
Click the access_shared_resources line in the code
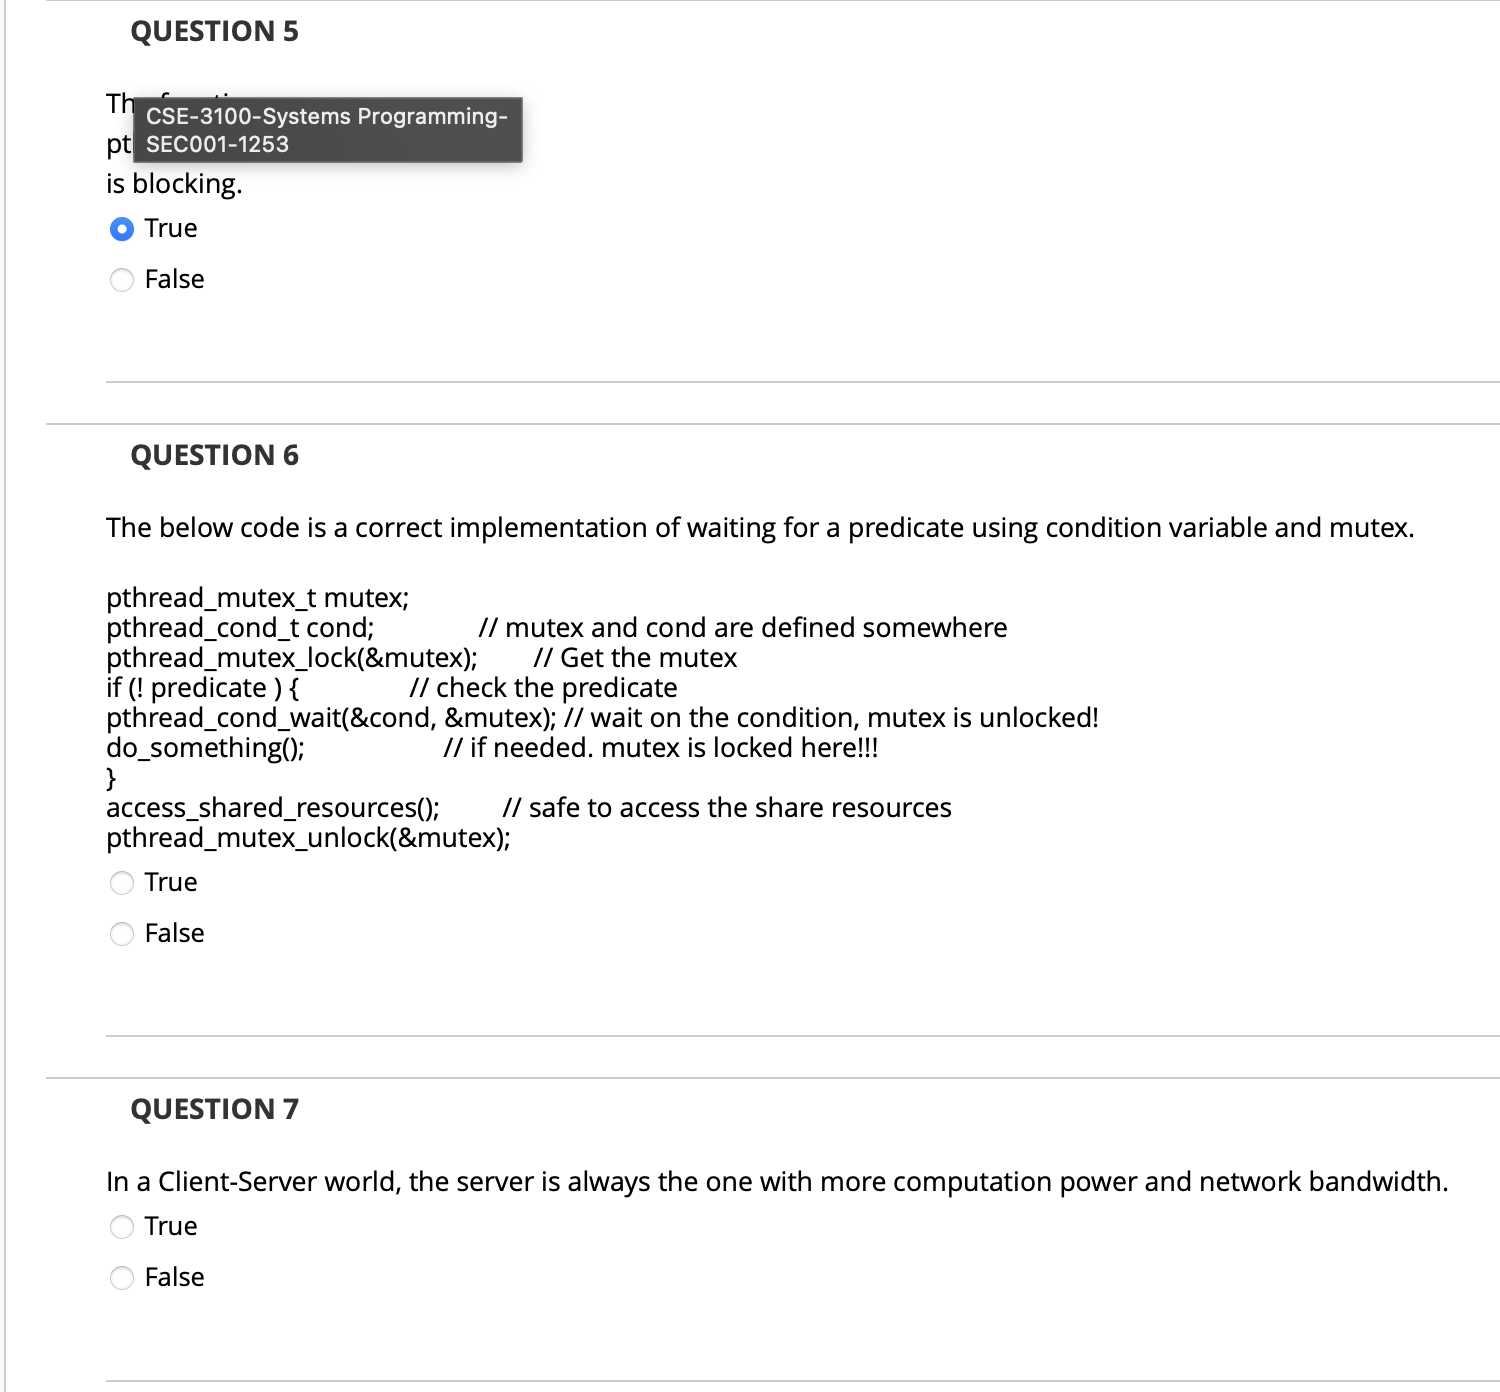tap(528, 807)
